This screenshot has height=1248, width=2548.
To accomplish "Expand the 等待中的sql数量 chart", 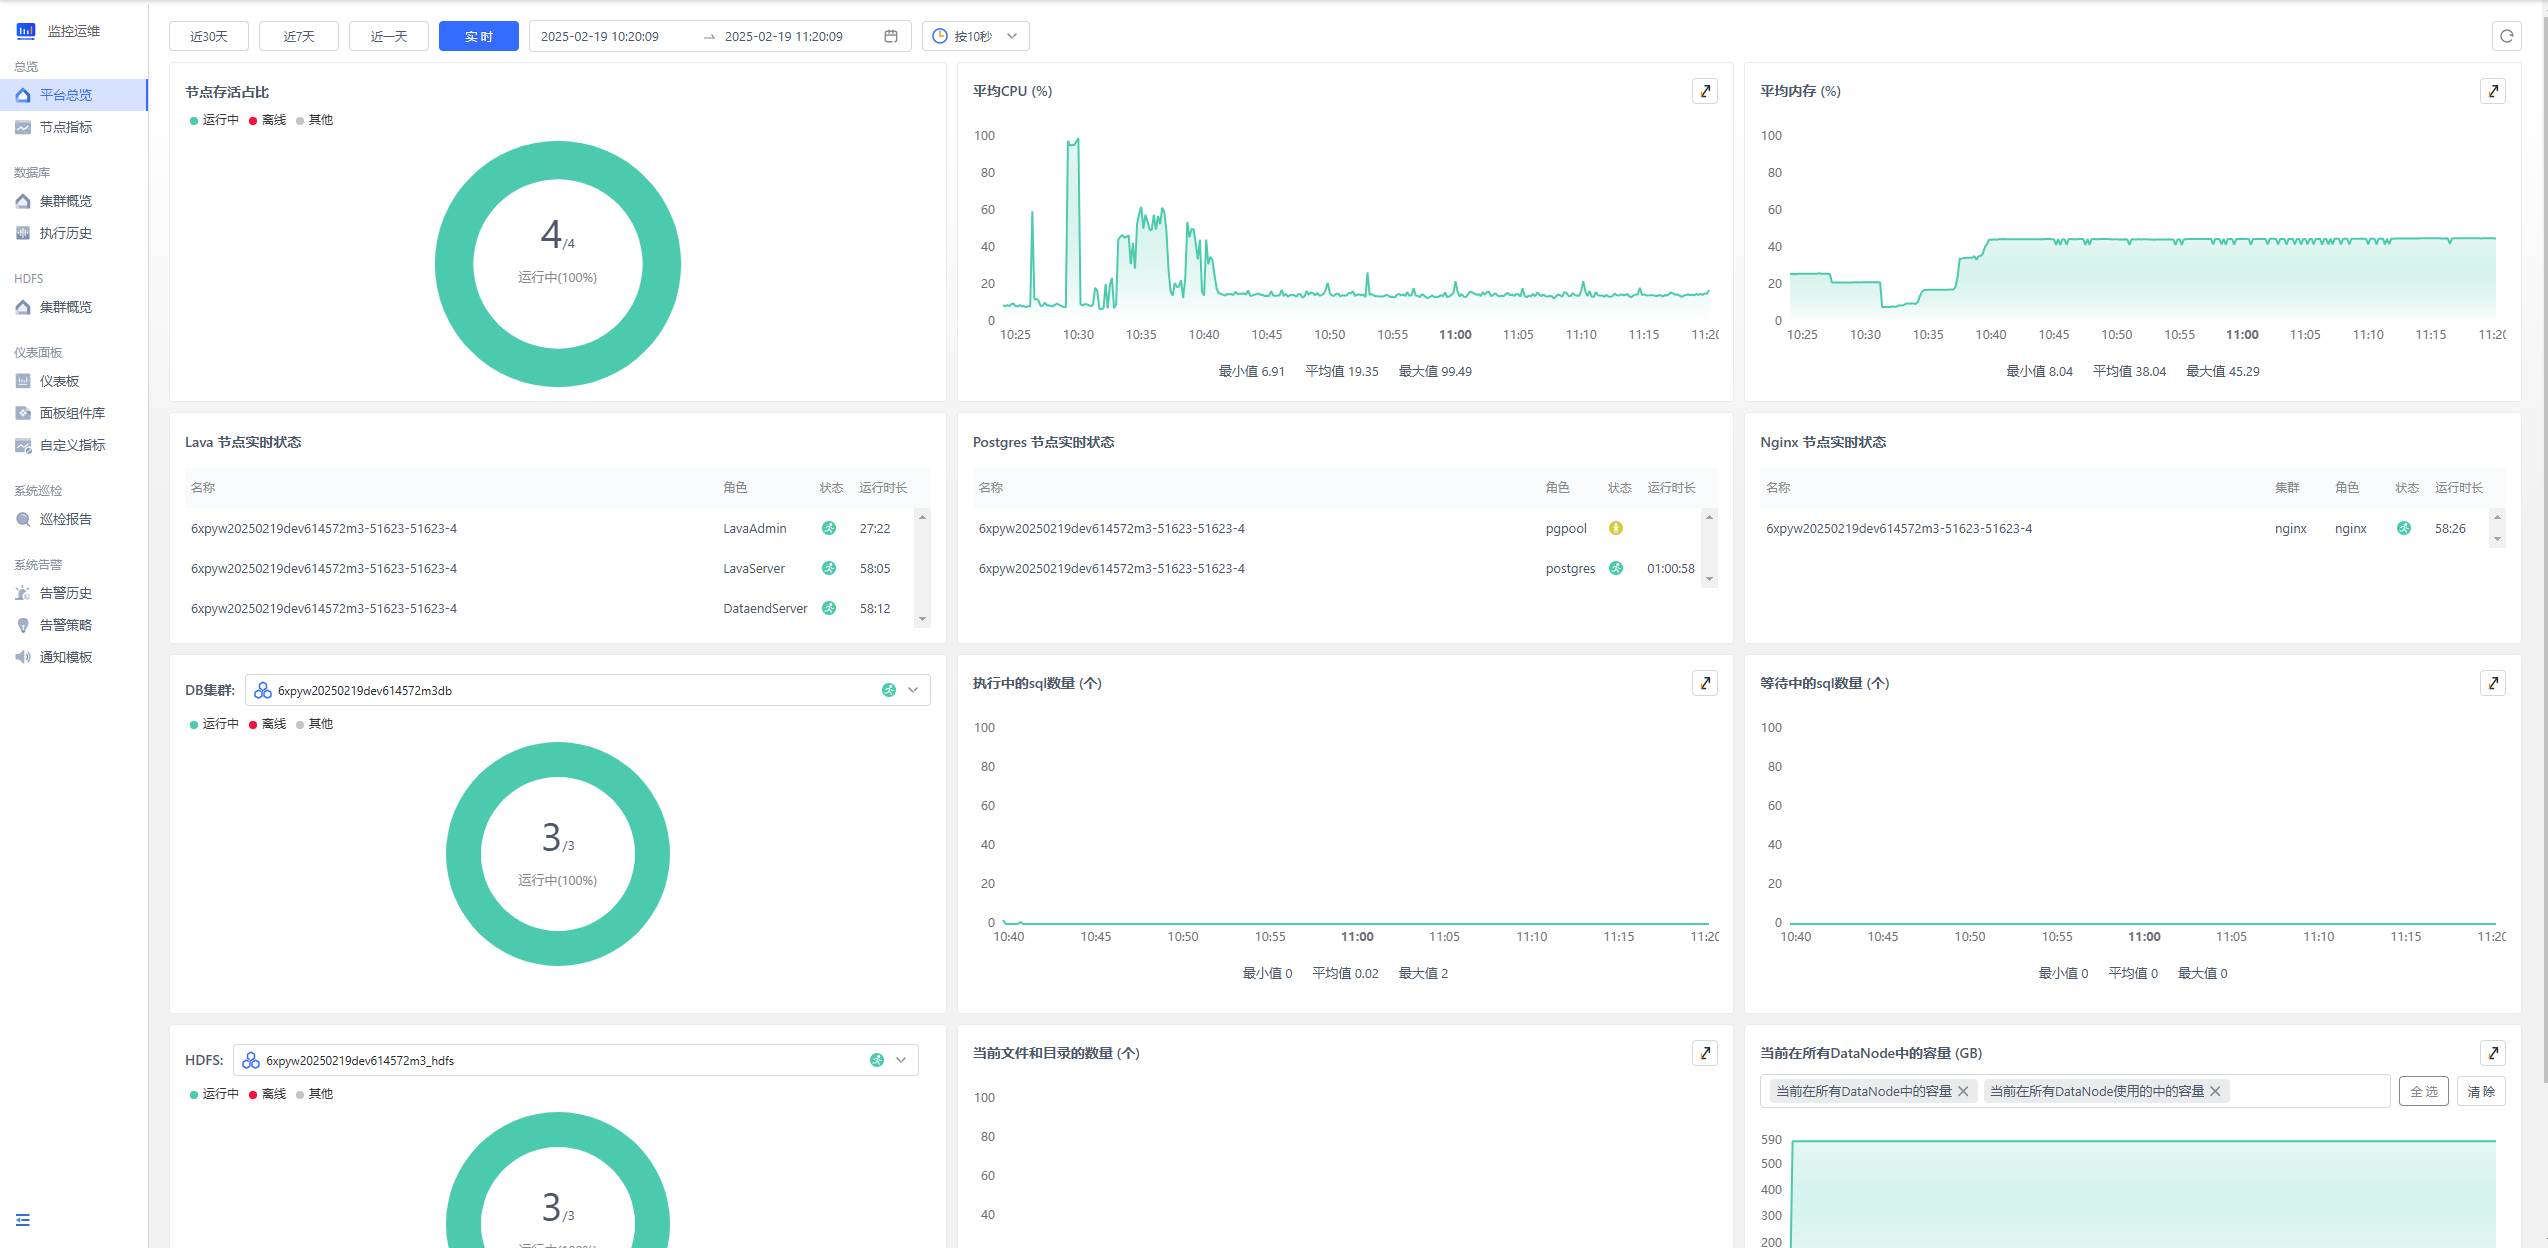I will coord(2493,683).
